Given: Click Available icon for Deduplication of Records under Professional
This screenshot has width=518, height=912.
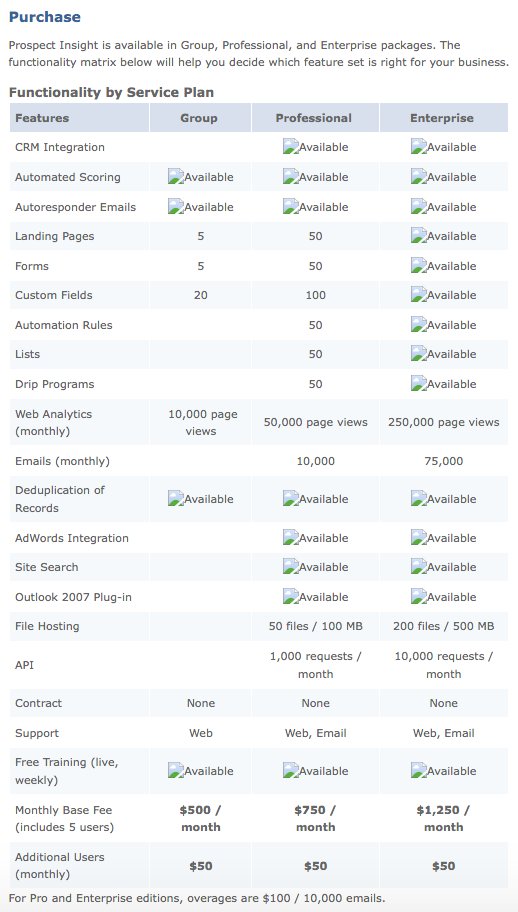Looking at the screenshot, I should [x=316, y=499].
